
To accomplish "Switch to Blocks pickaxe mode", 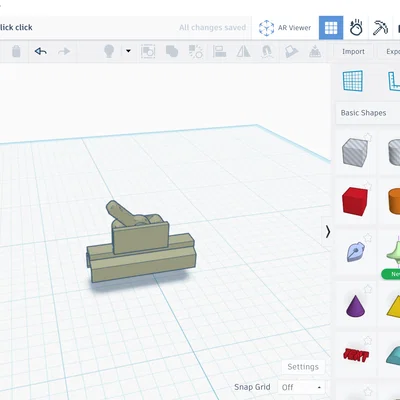I will [x=380, y=28].
